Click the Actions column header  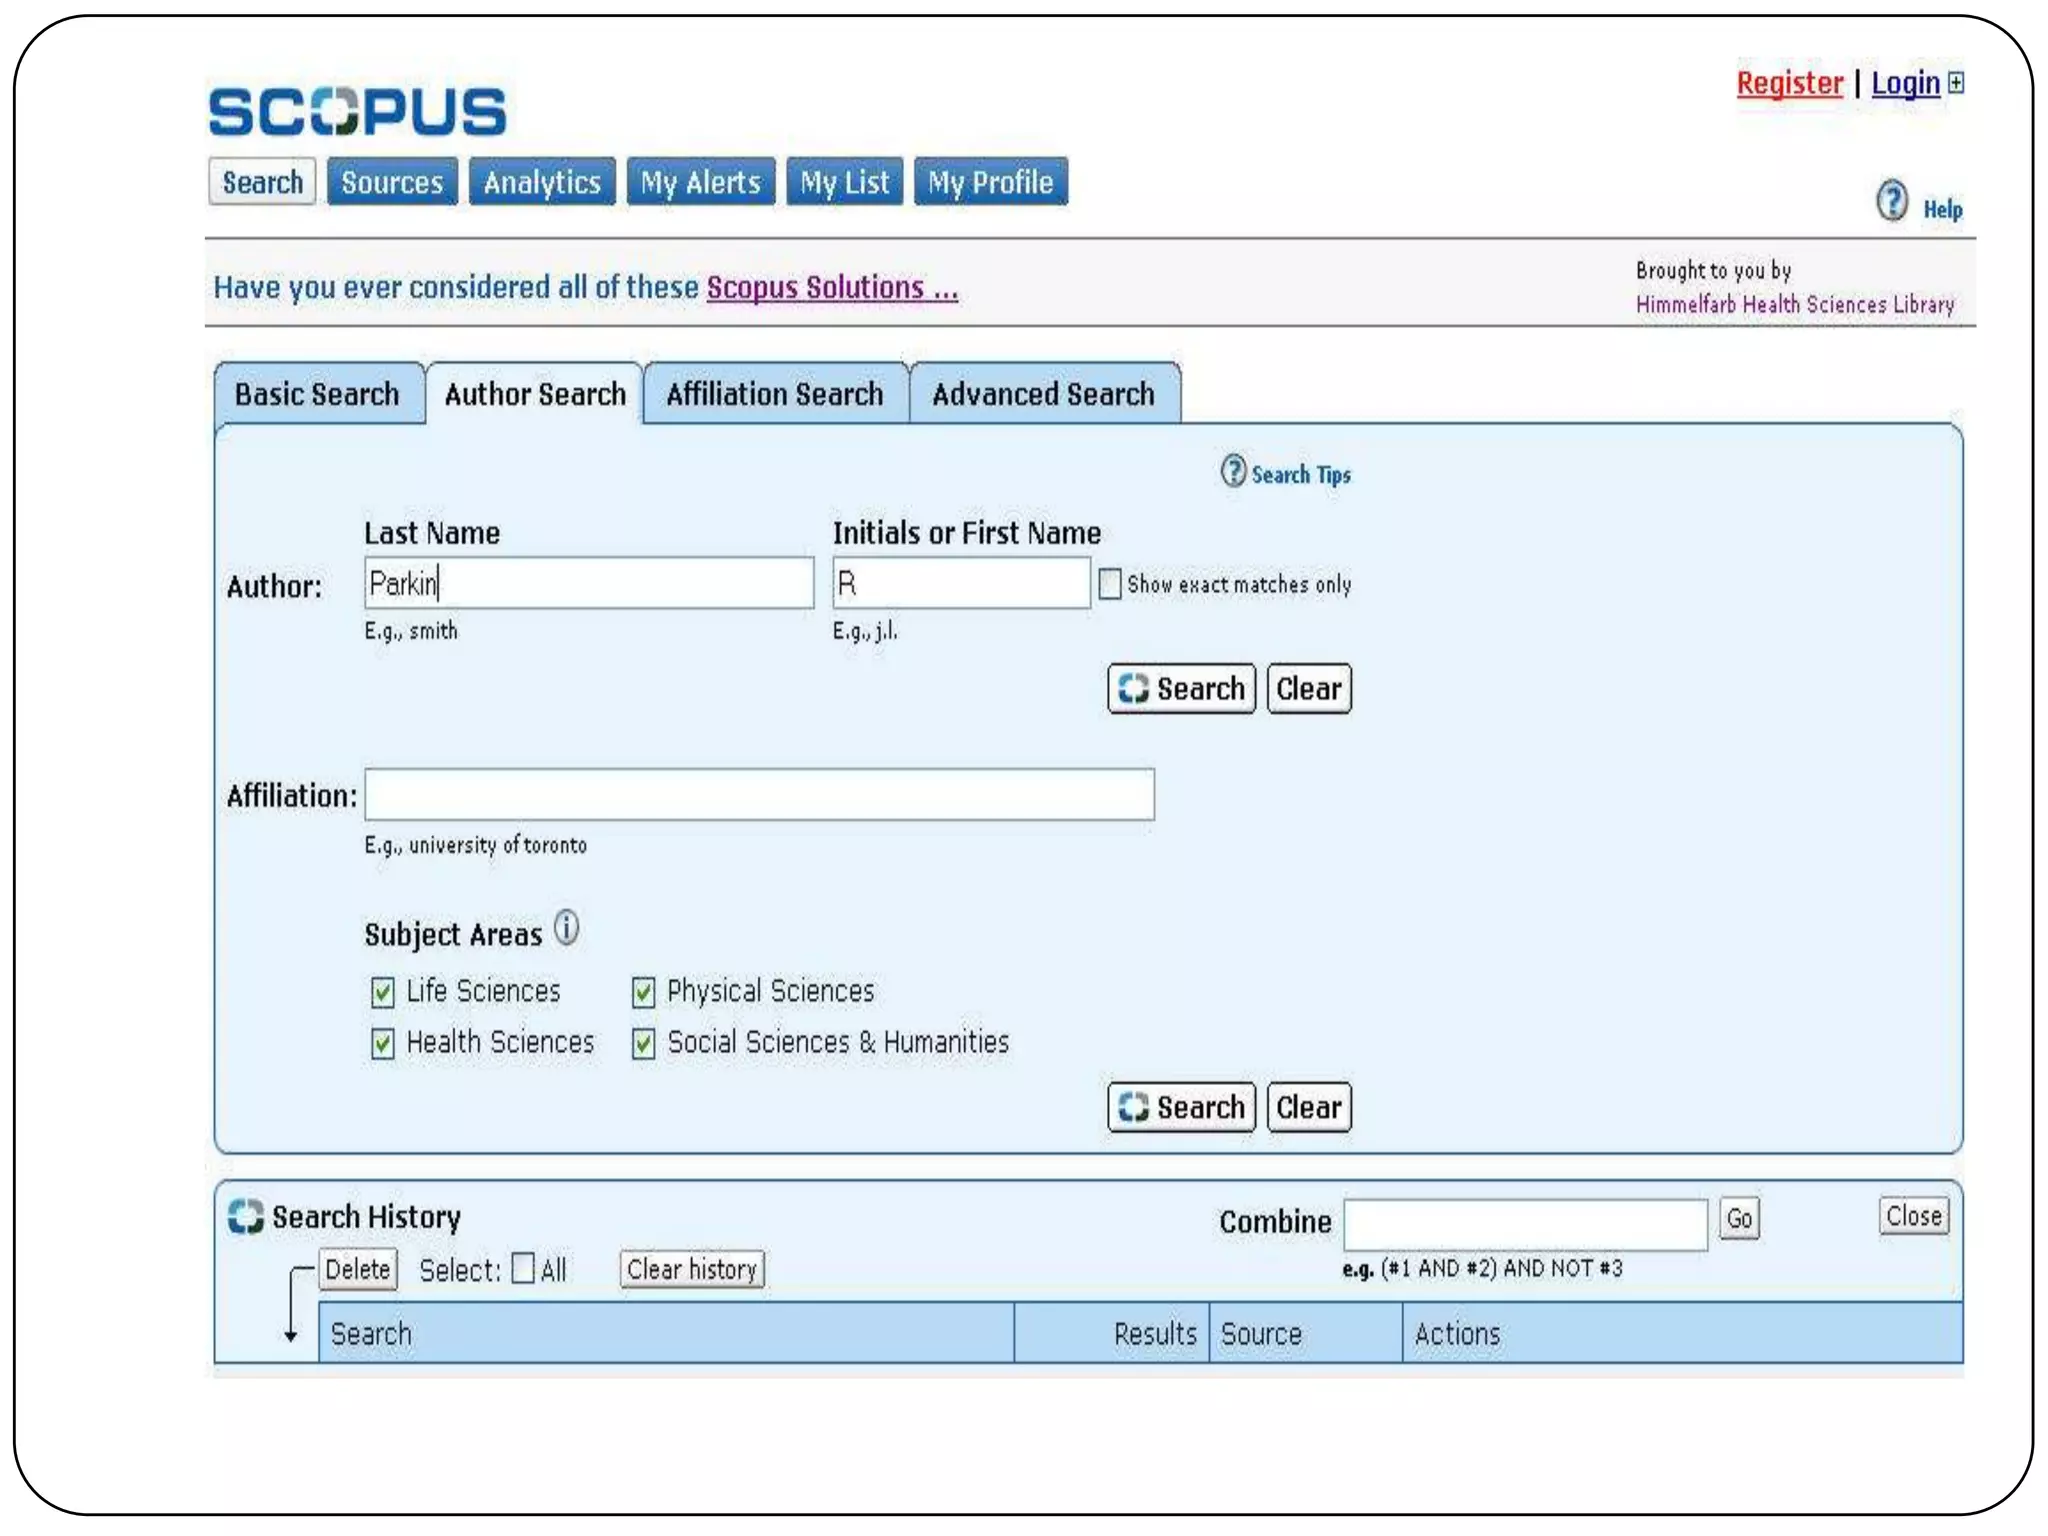1682,1333
